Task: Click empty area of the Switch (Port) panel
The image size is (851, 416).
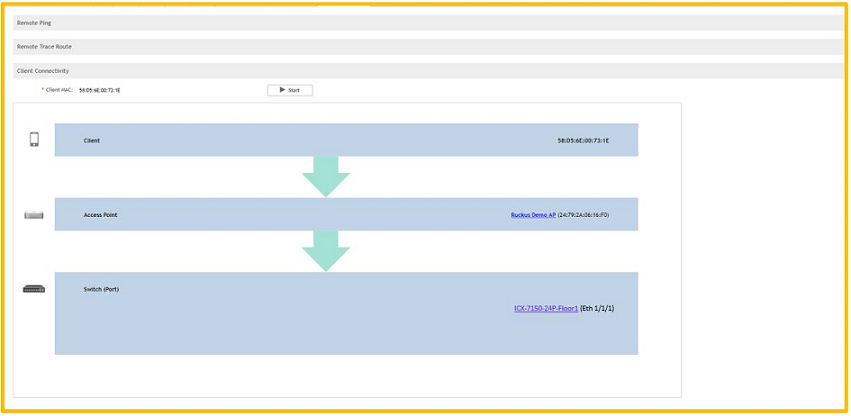Action: [300, 325]
